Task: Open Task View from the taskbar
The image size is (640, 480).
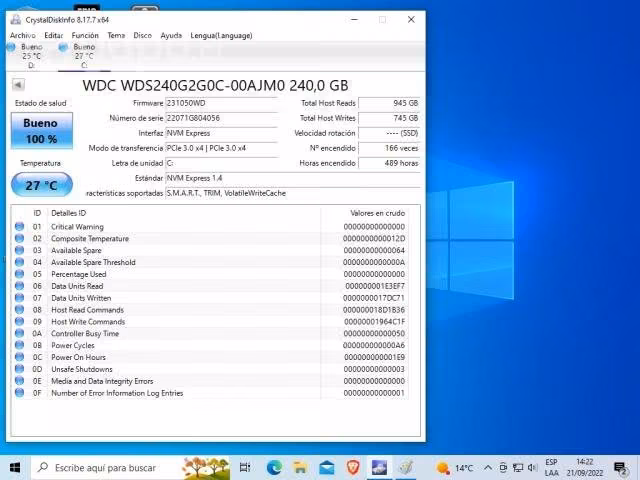Action: [245, 468]
